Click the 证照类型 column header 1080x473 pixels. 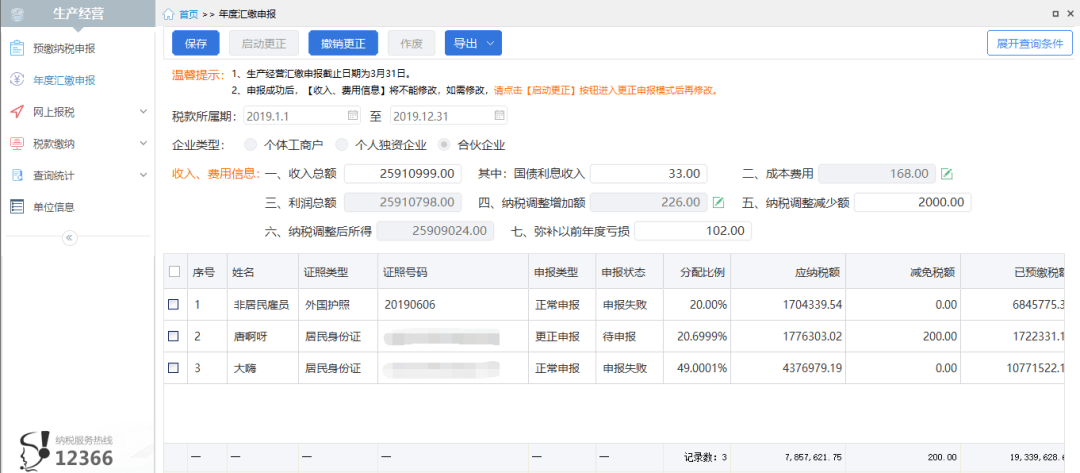338,272
